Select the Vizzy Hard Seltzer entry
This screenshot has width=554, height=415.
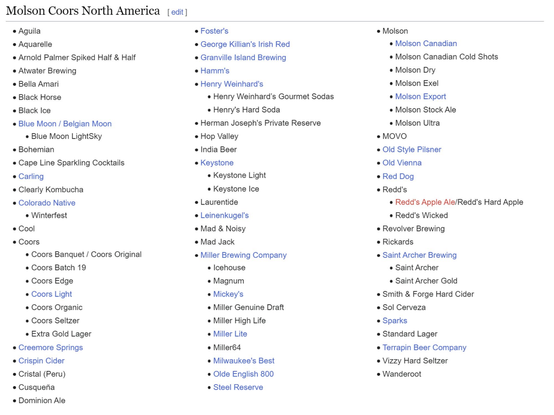click(x=415, y=361)
